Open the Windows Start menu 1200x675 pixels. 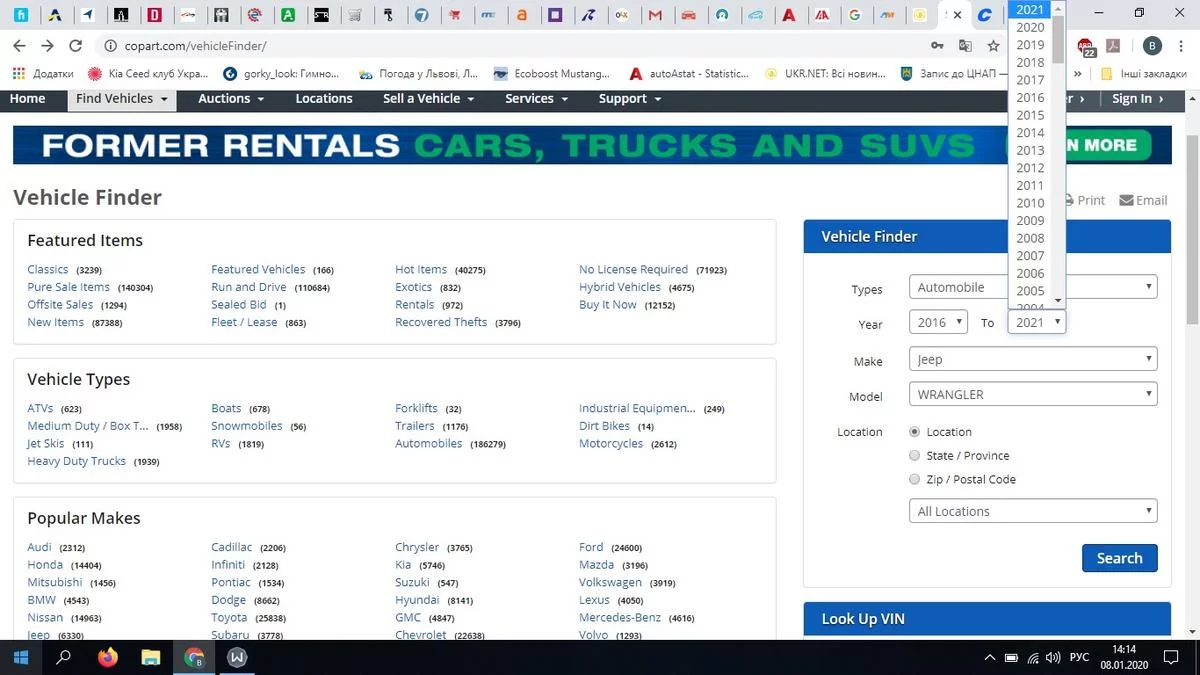19,657
